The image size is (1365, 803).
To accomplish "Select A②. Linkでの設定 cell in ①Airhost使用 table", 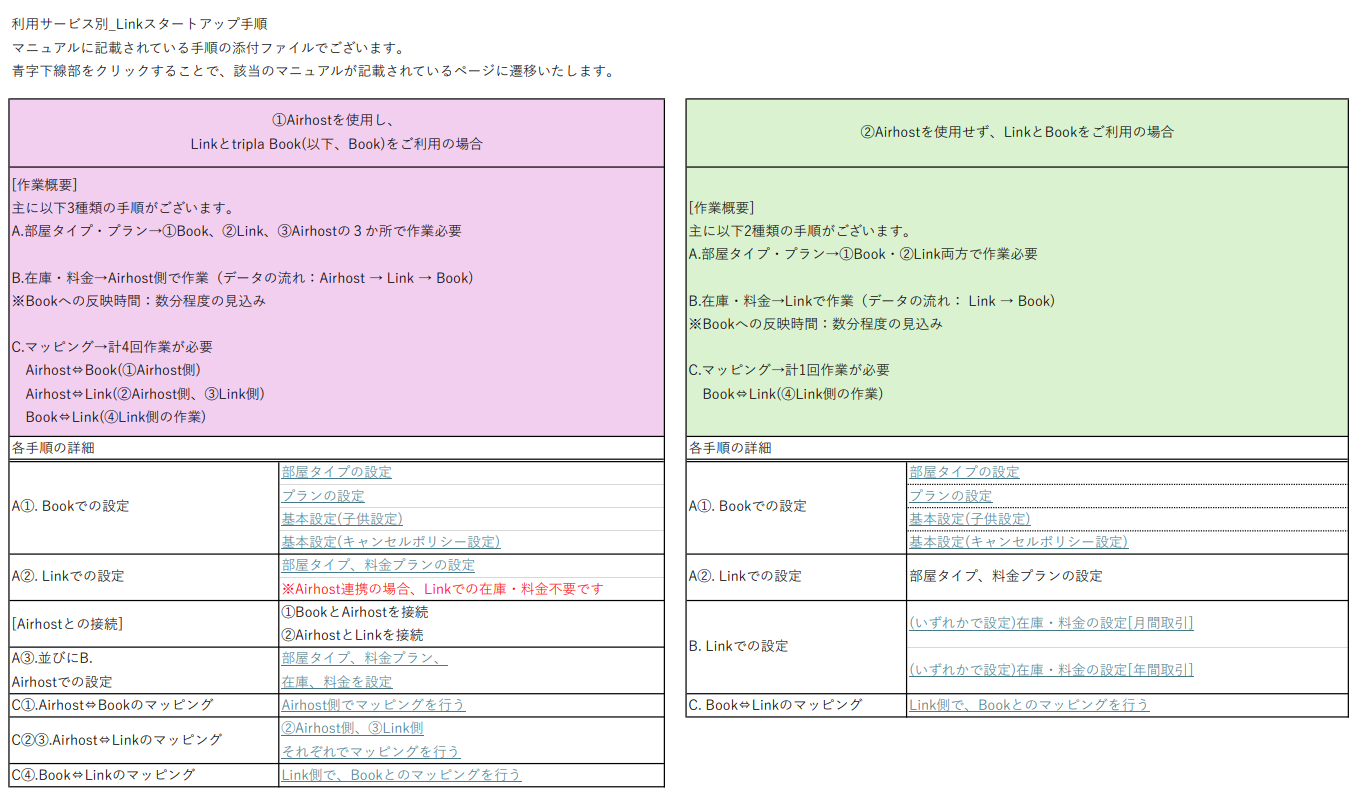I will [144, 577].
